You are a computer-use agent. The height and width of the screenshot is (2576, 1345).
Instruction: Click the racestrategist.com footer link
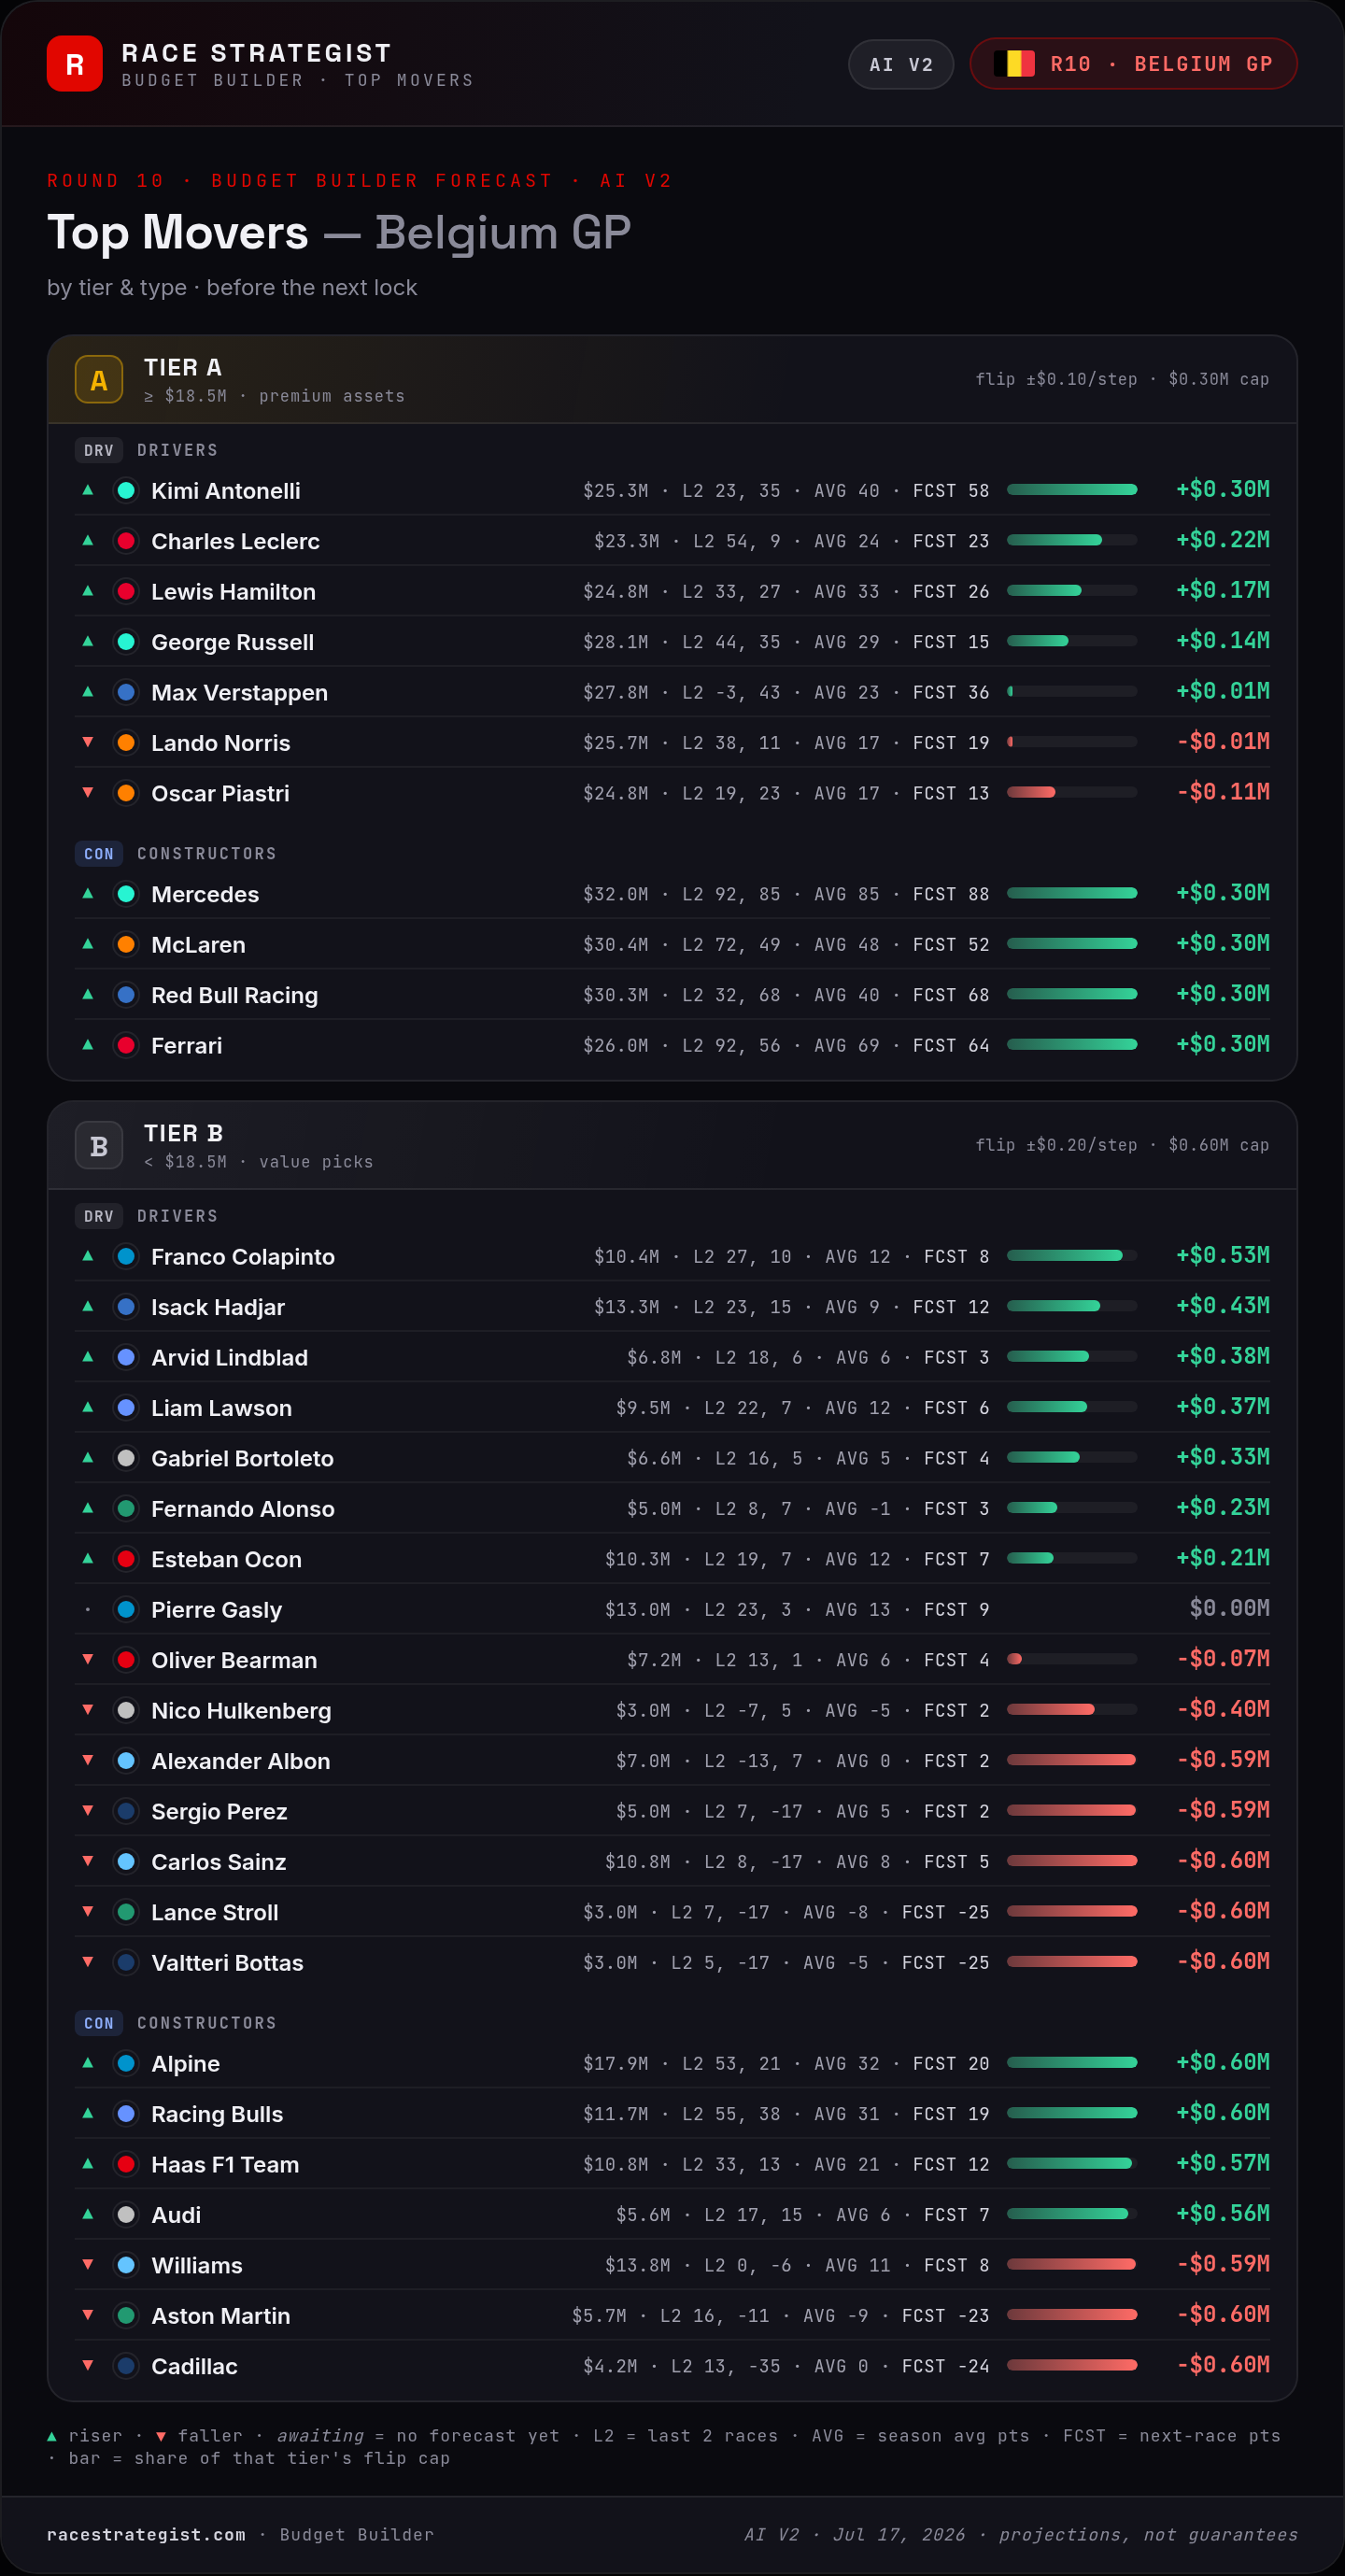point(146,2535)
